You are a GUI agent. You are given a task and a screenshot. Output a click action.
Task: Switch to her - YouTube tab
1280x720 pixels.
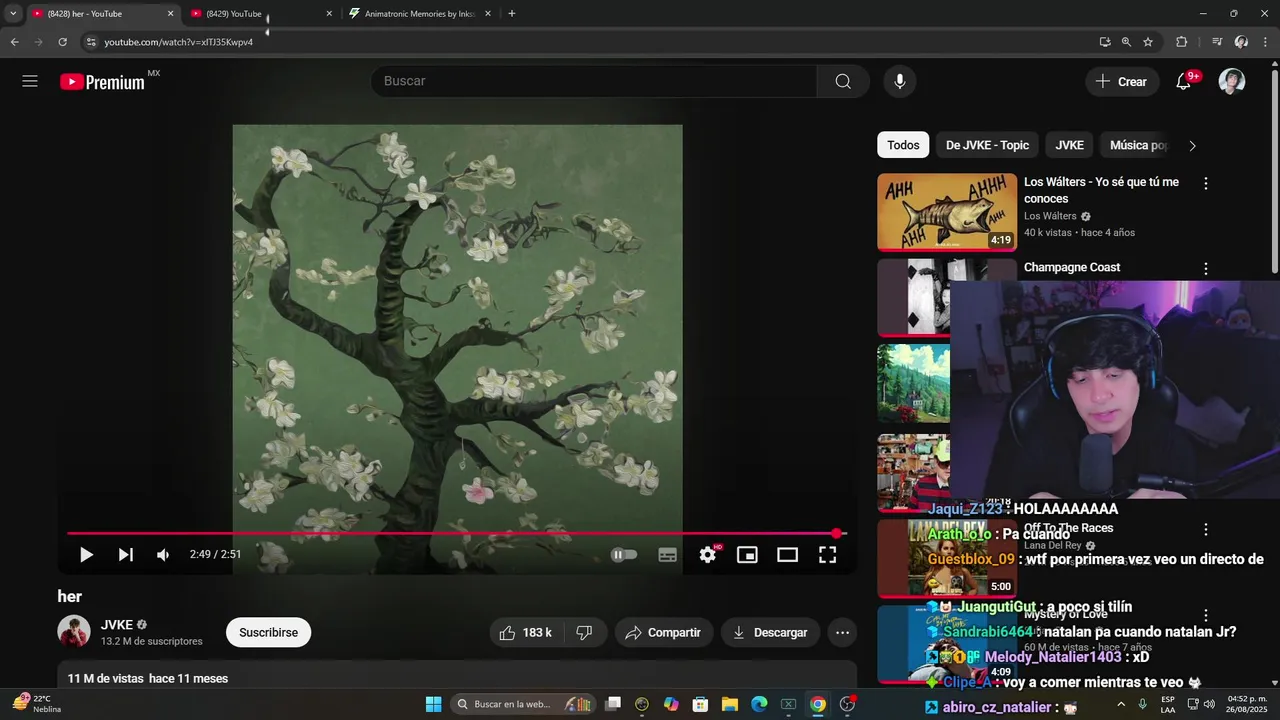pos(100,14)
